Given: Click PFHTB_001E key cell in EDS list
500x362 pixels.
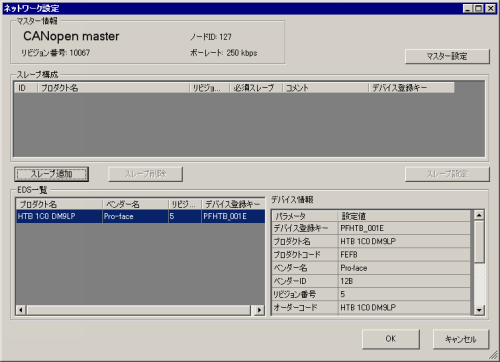Looking at the screenshot, I should 233,216.
